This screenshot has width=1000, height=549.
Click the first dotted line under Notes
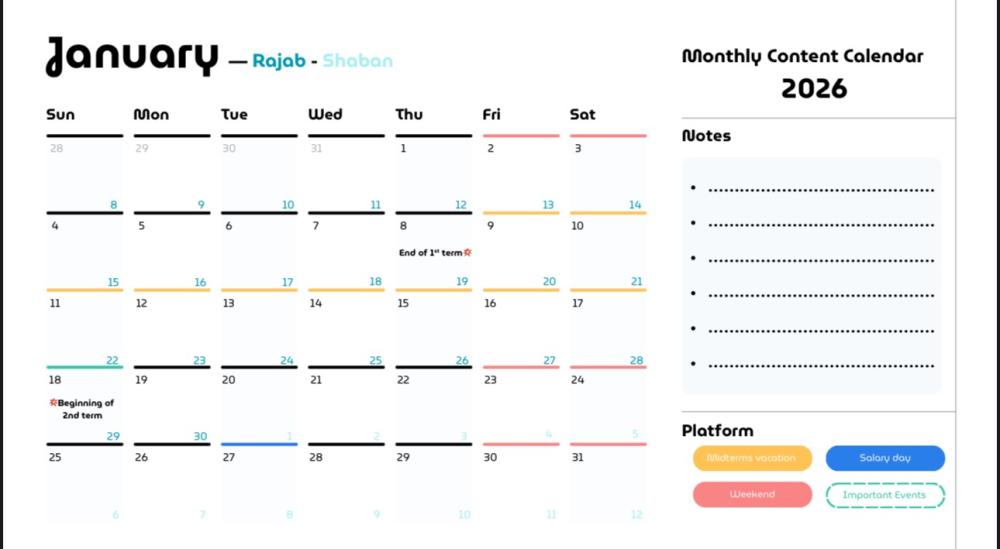pos(821,189)
